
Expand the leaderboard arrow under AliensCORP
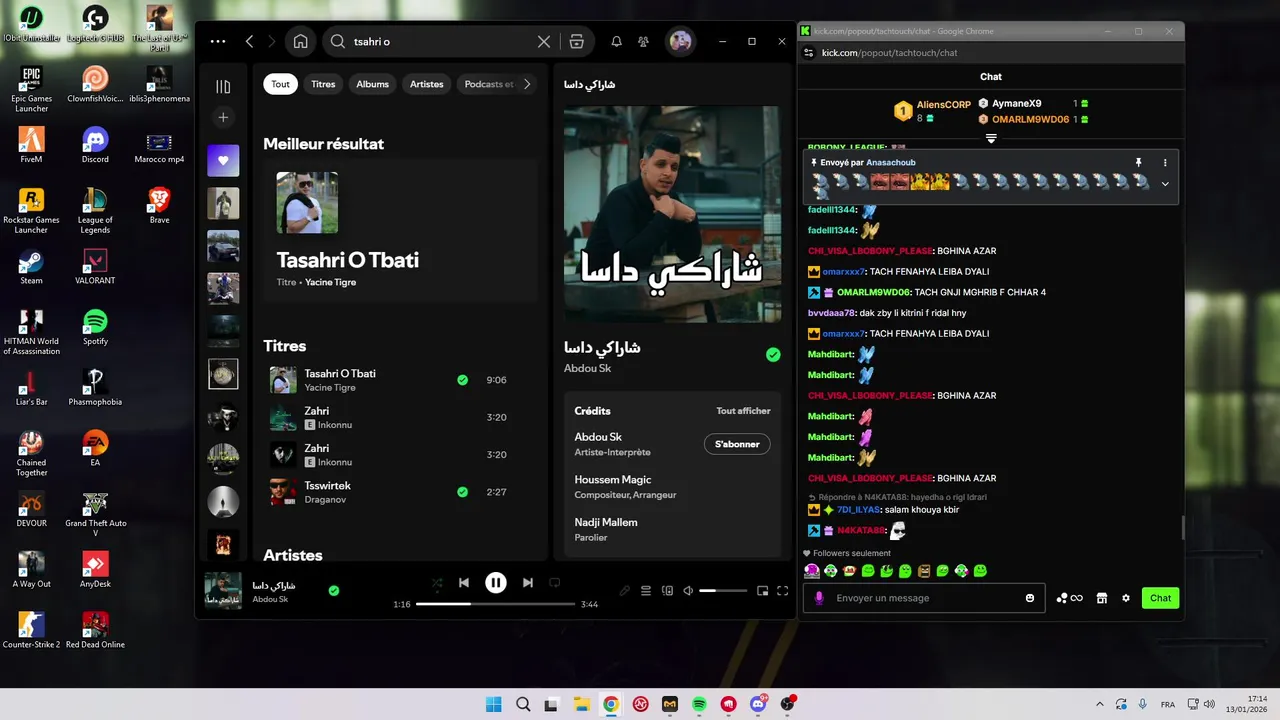[991, 139]
